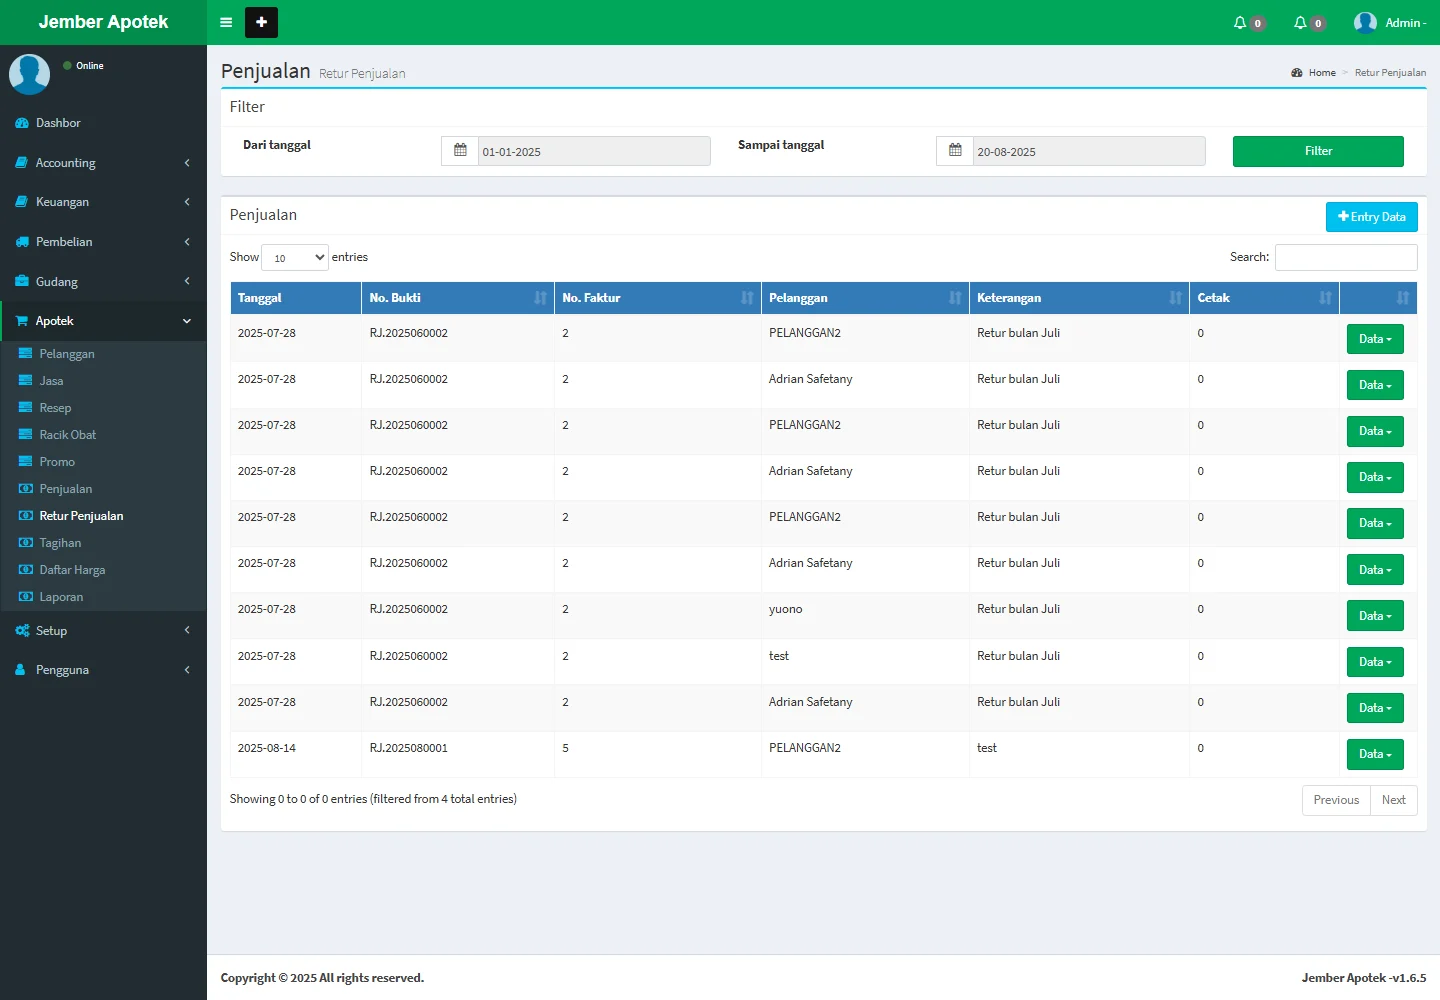
Task: Open Data dropdown for yuono row
Action: click(x=1375, y=616)
